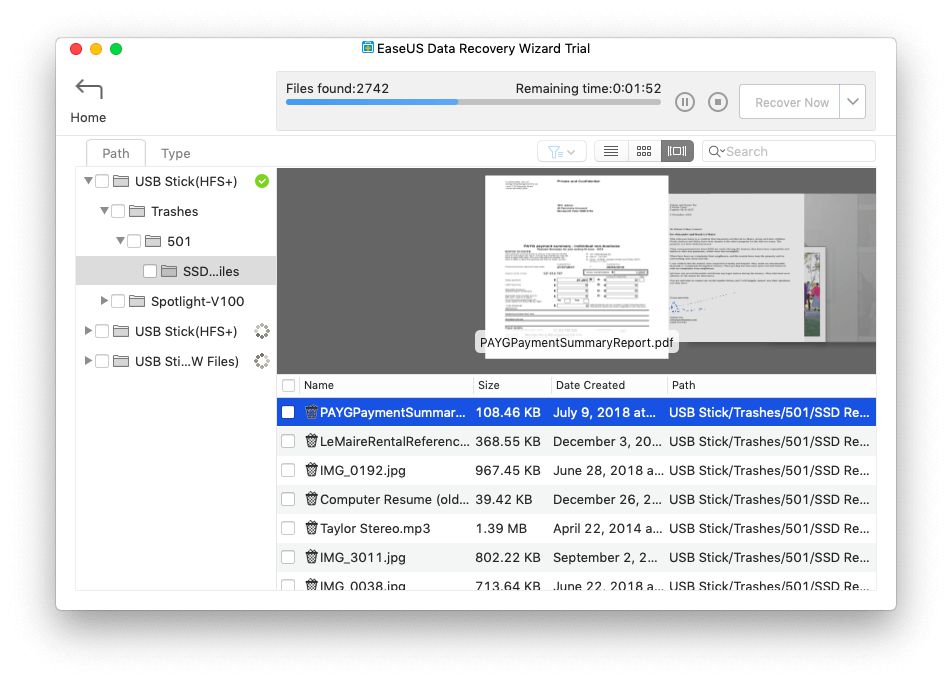
Task: Click the scanning spinner beside collapsed USB Stick(HFS+)
Action: (x=262, y=331)
